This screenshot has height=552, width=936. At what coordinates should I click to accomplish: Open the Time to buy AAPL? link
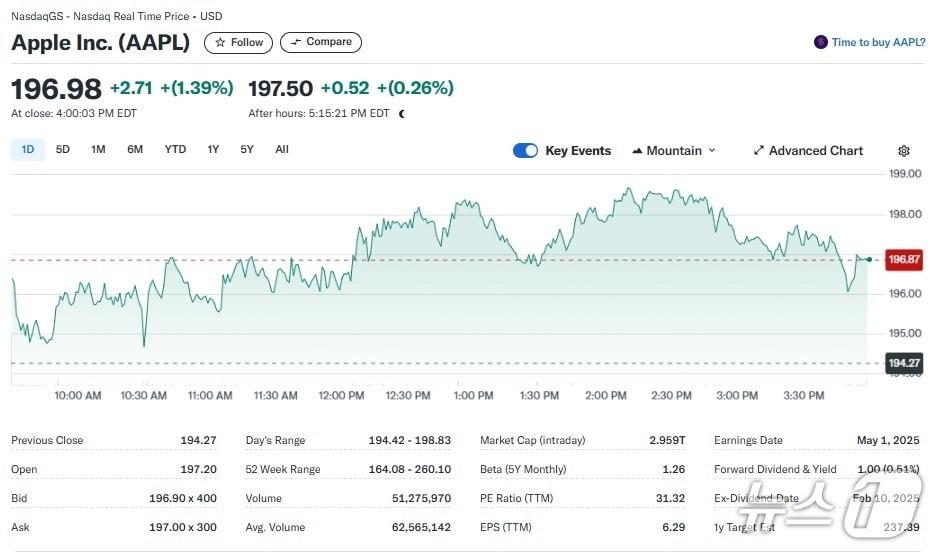pos(879,42)
